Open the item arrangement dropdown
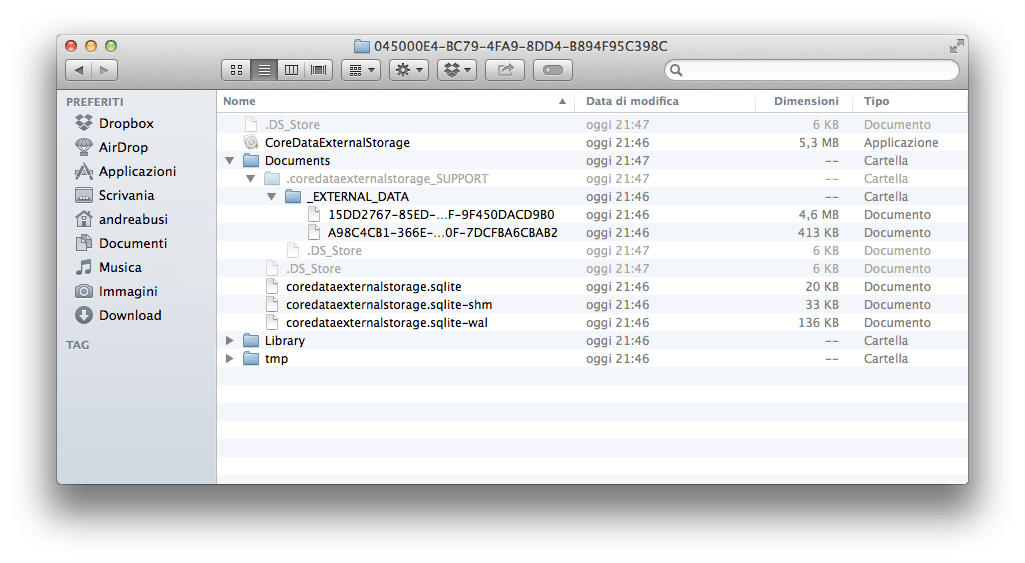The height and width of the screenshot is (563, 1025). (361, 70)
